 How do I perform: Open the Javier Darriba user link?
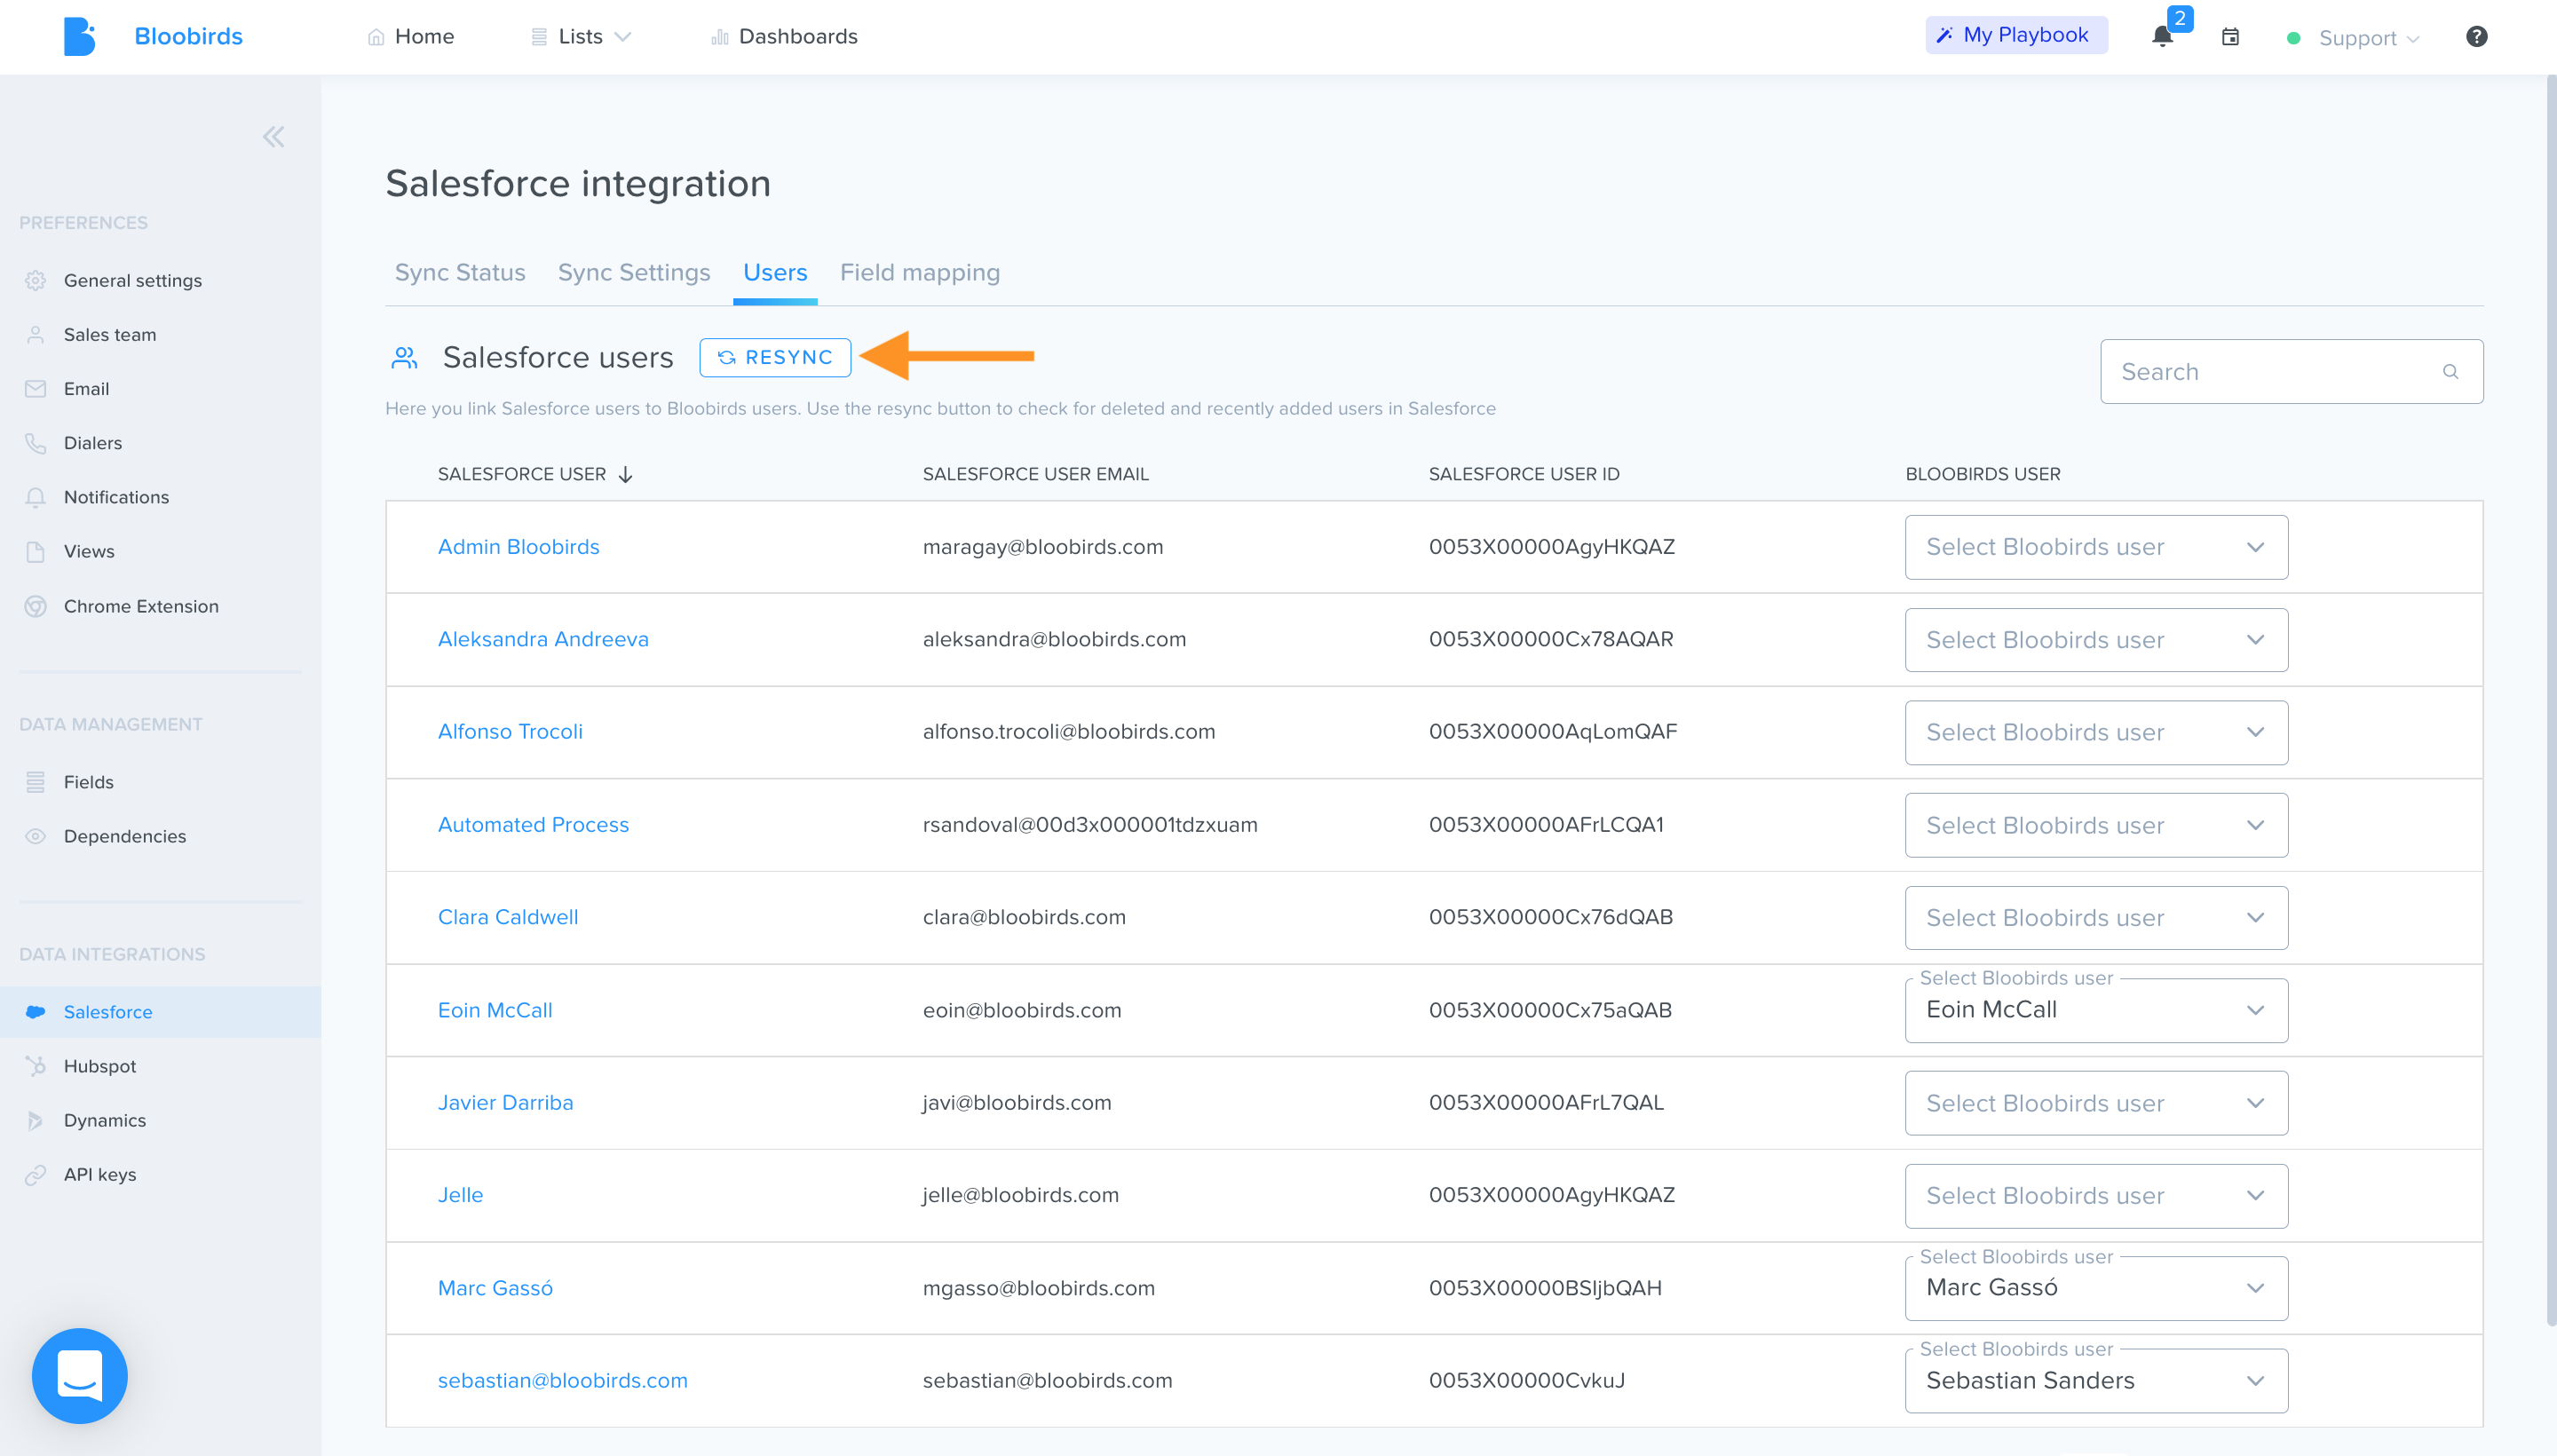505,1102
